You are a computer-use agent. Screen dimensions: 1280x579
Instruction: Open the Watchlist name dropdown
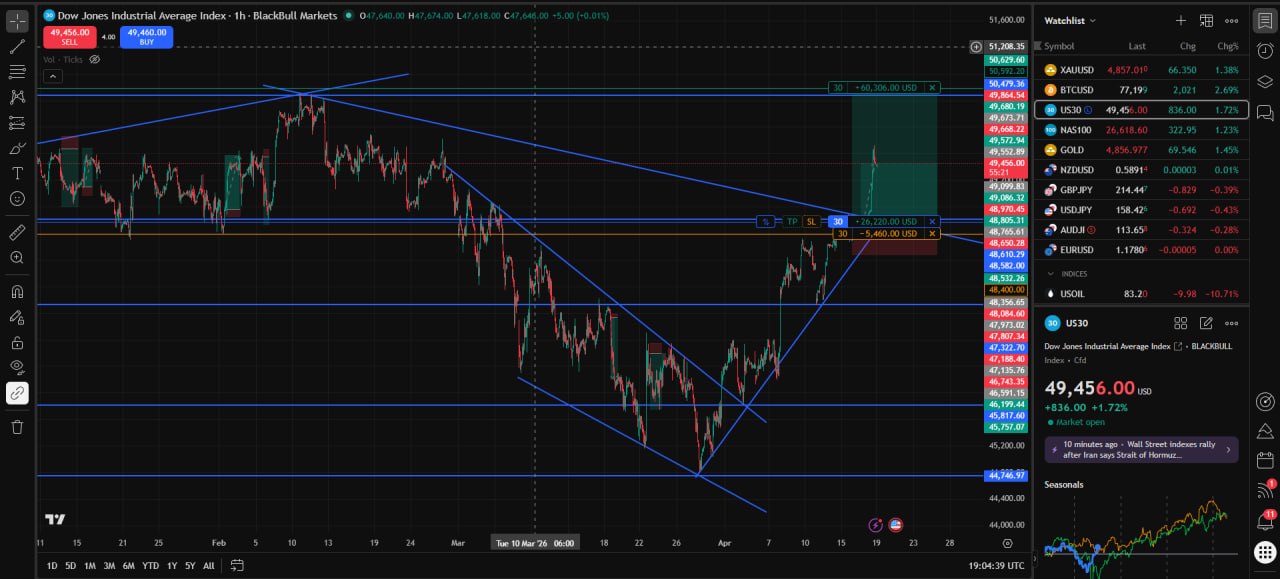click(1071, 20)
